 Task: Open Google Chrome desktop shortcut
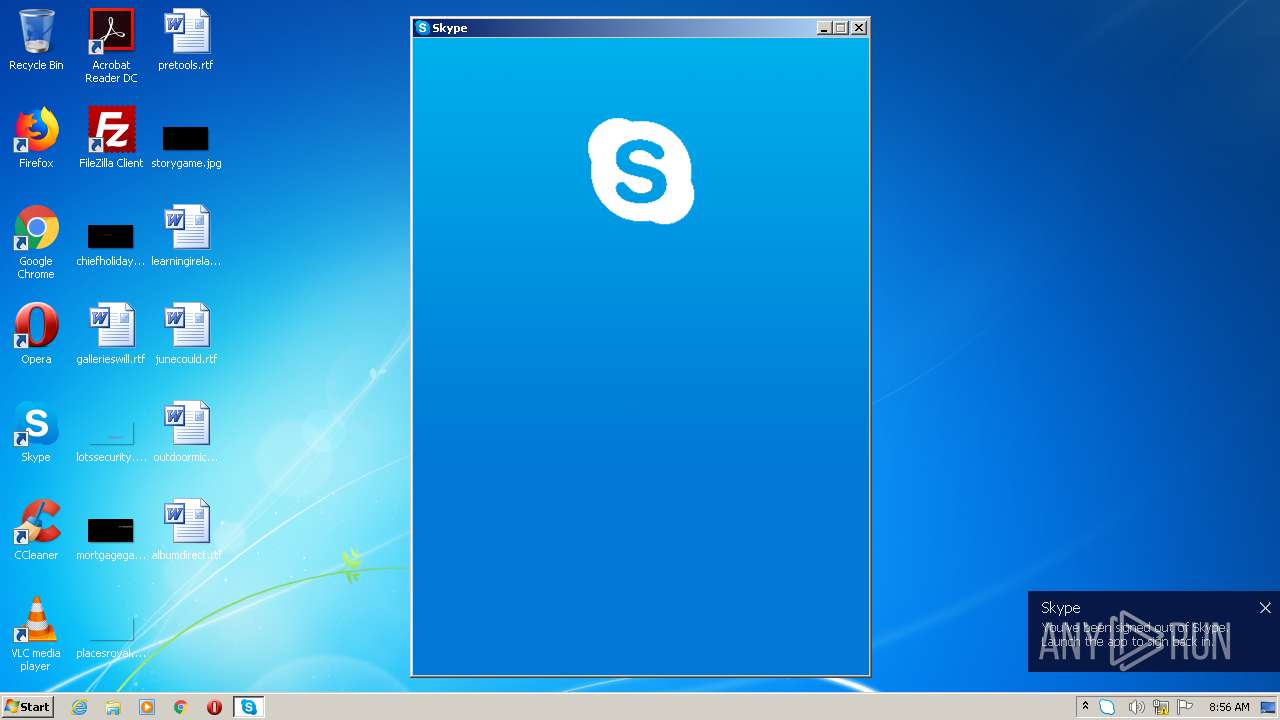(x=36, y=242)
